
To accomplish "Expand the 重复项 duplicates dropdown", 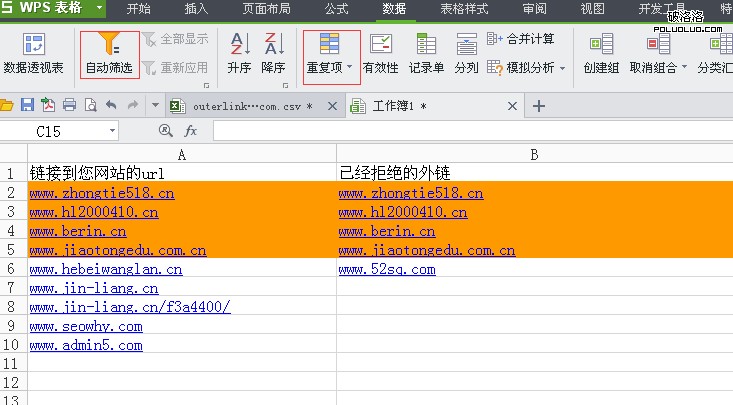I will [350, 69].
